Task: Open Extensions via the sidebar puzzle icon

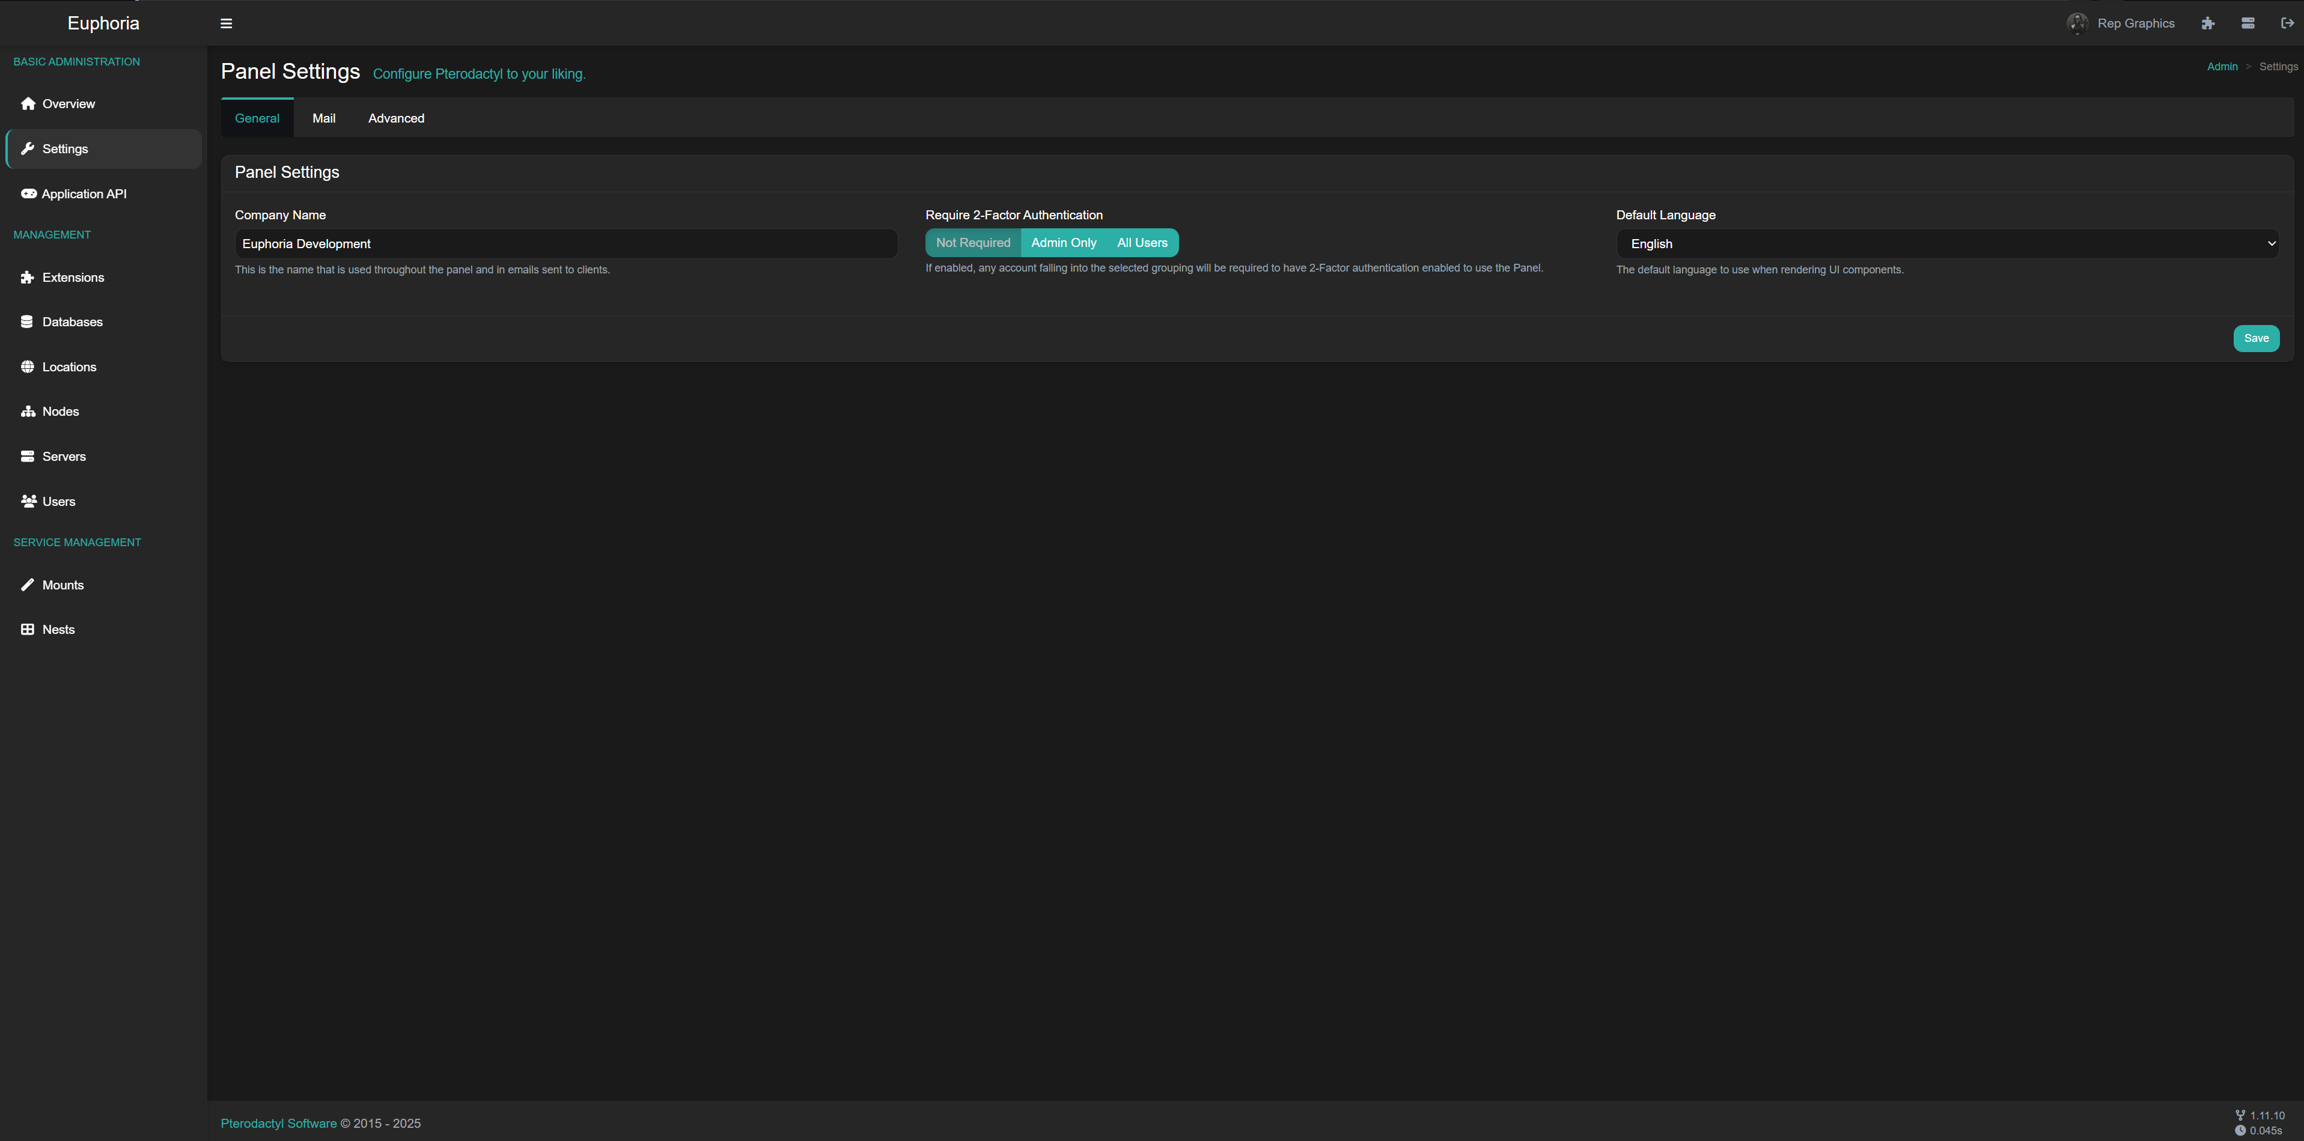Action: pyautogui.click(x=27, y=277)
